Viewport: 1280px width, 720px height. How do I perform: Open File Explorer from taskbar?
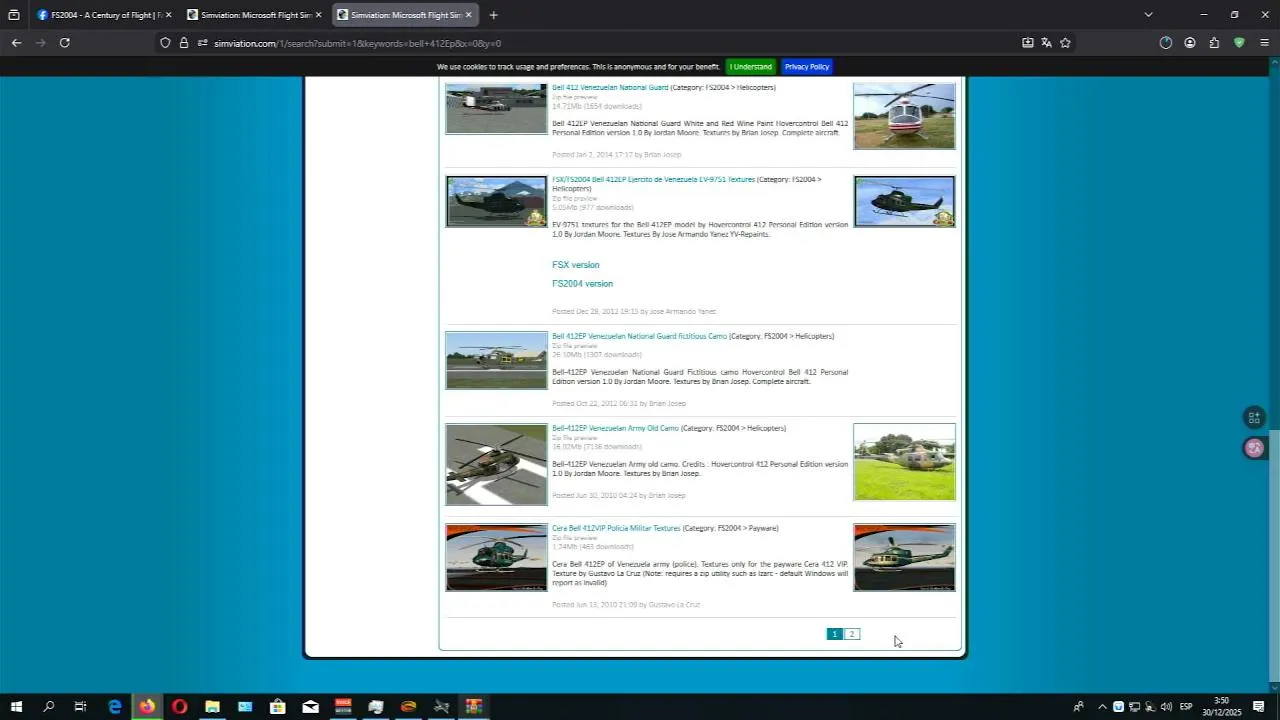(212, 707)
